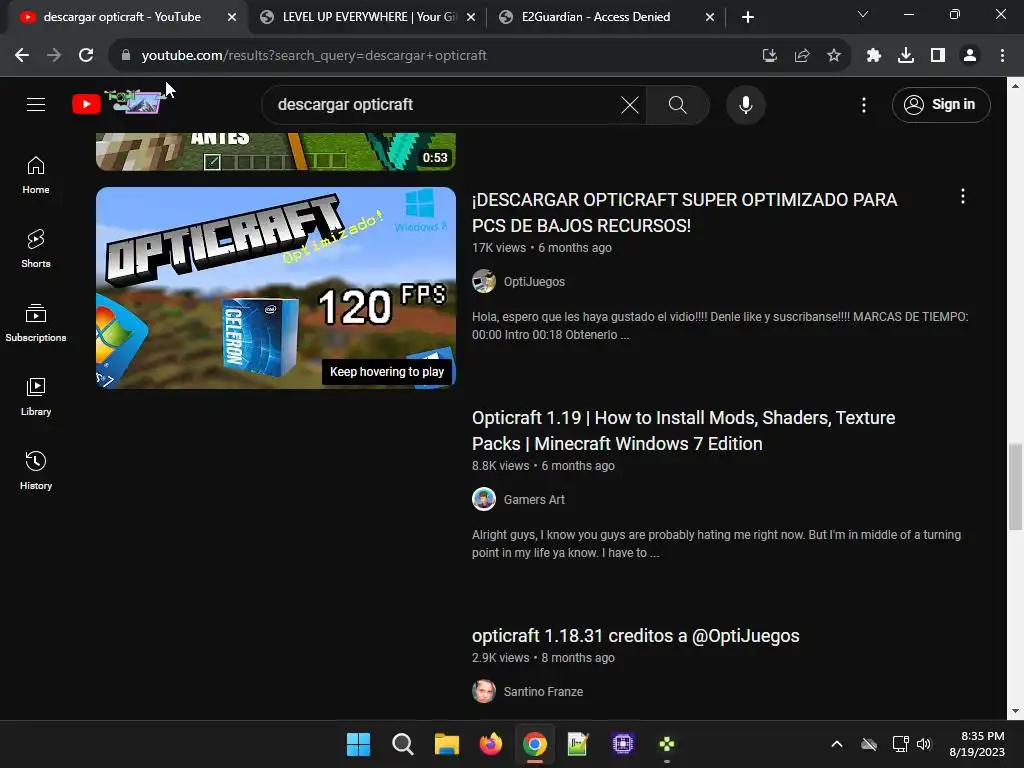Image resolution: width=1024 pixels, height=768 pixels.
Task: Open the OptiJuegos channel link
Action: pos(534,281)
